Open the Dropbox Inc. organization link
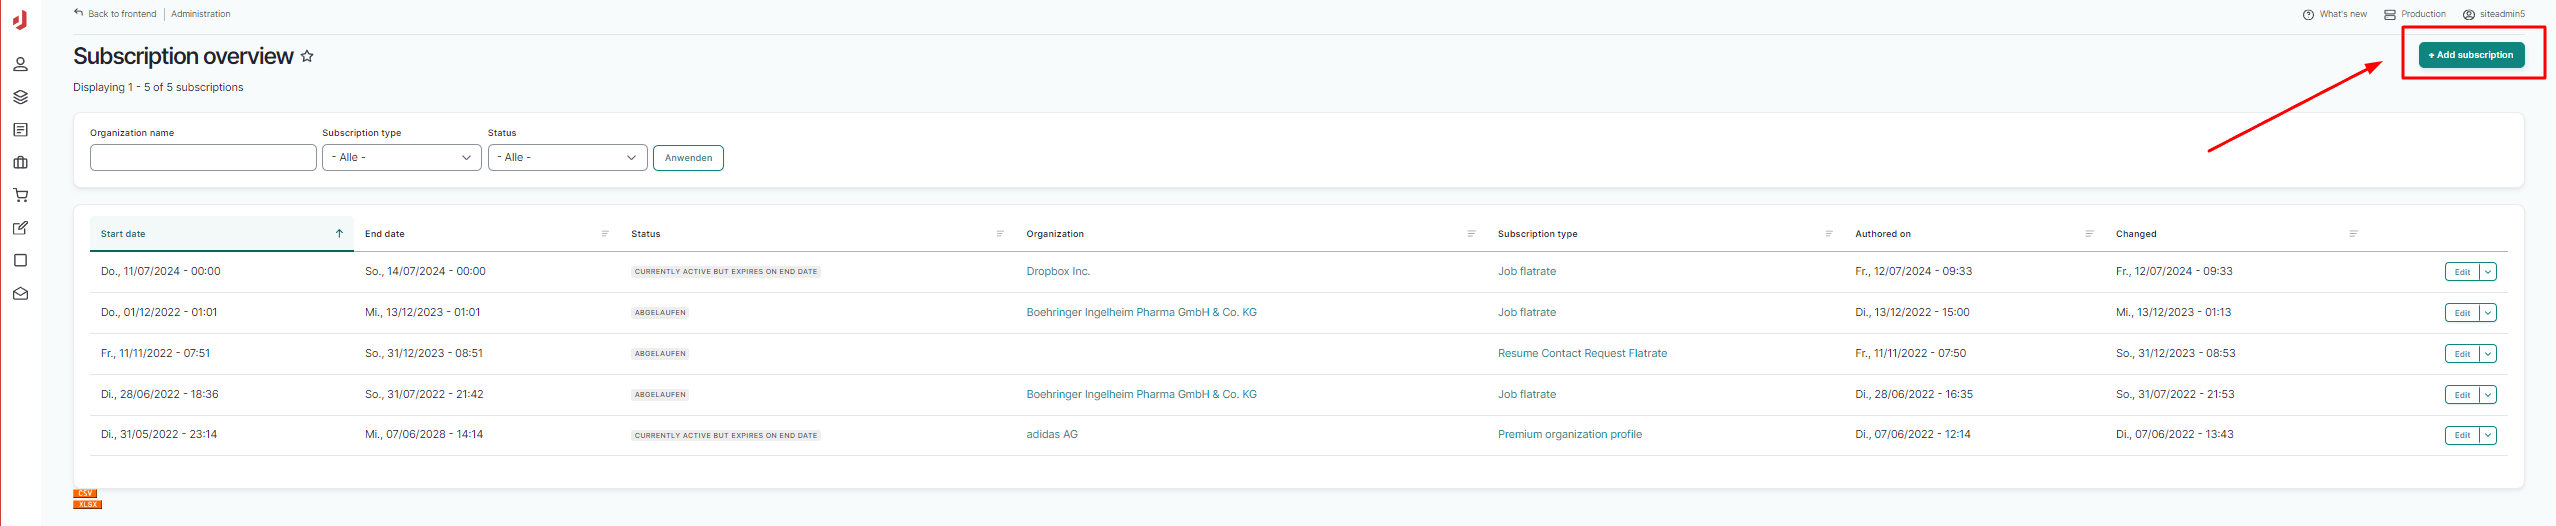This screenshot has width=2556, height=526. [1057, 272]
